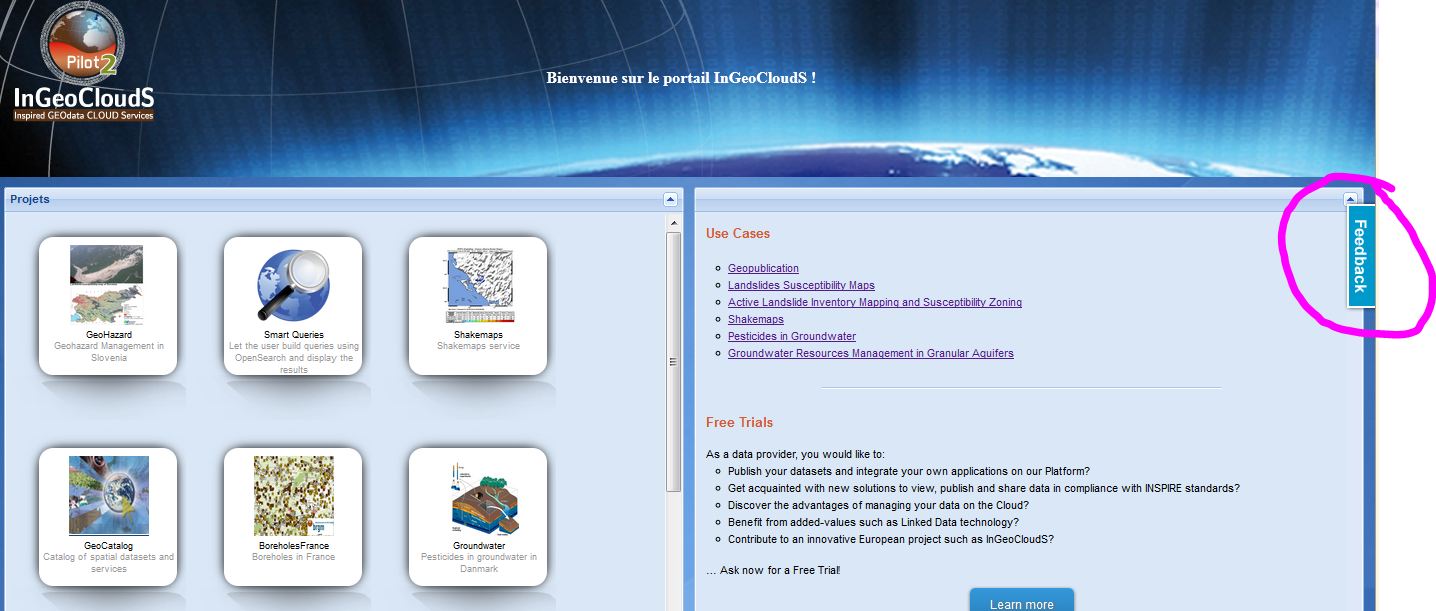1436x611 pixels.
Task: Click the 'Free Trials' heading
Action: [x=739, y=422]
